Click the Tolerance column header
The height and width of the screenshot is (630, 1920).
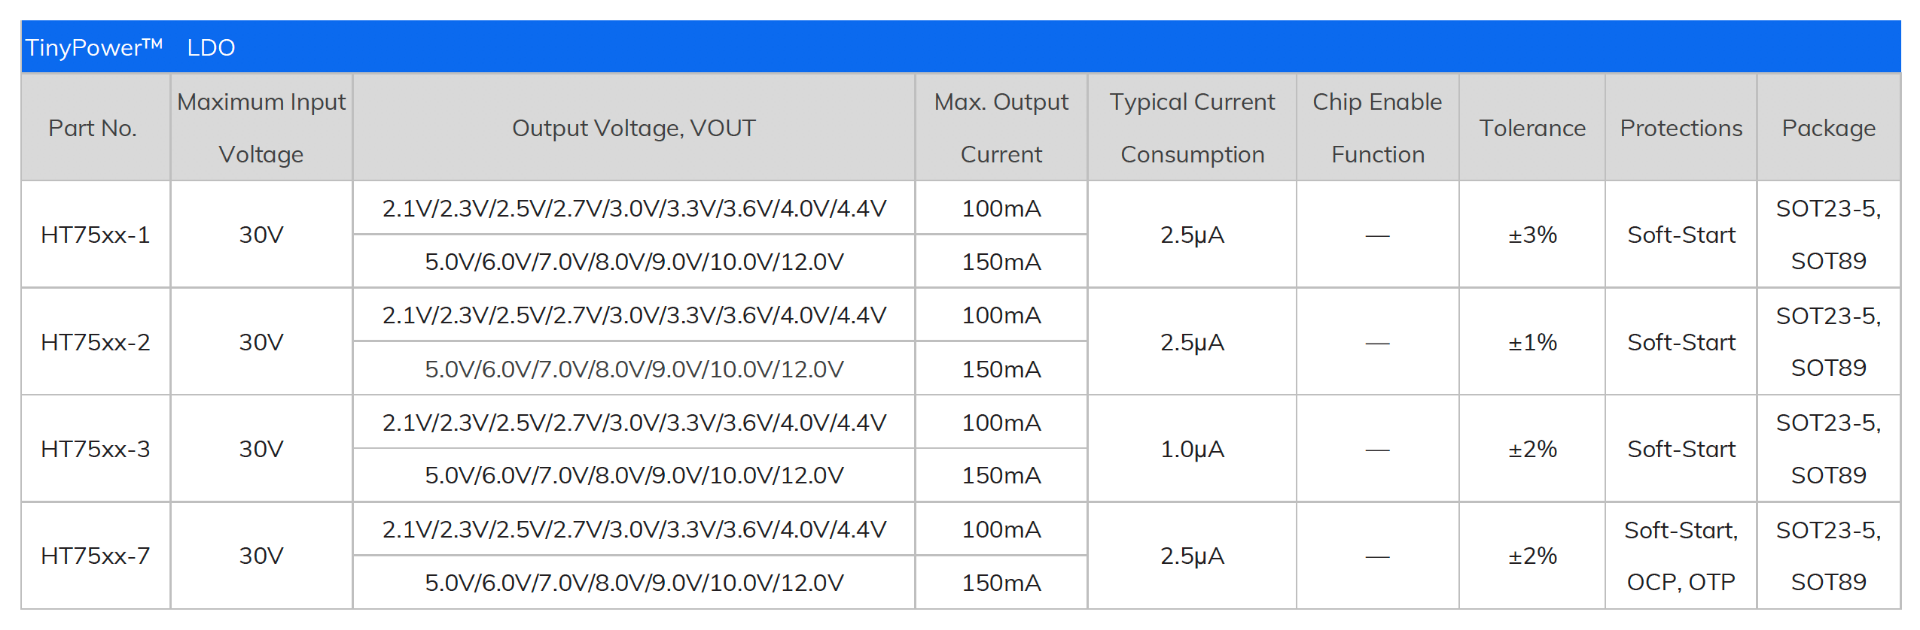1532,128
